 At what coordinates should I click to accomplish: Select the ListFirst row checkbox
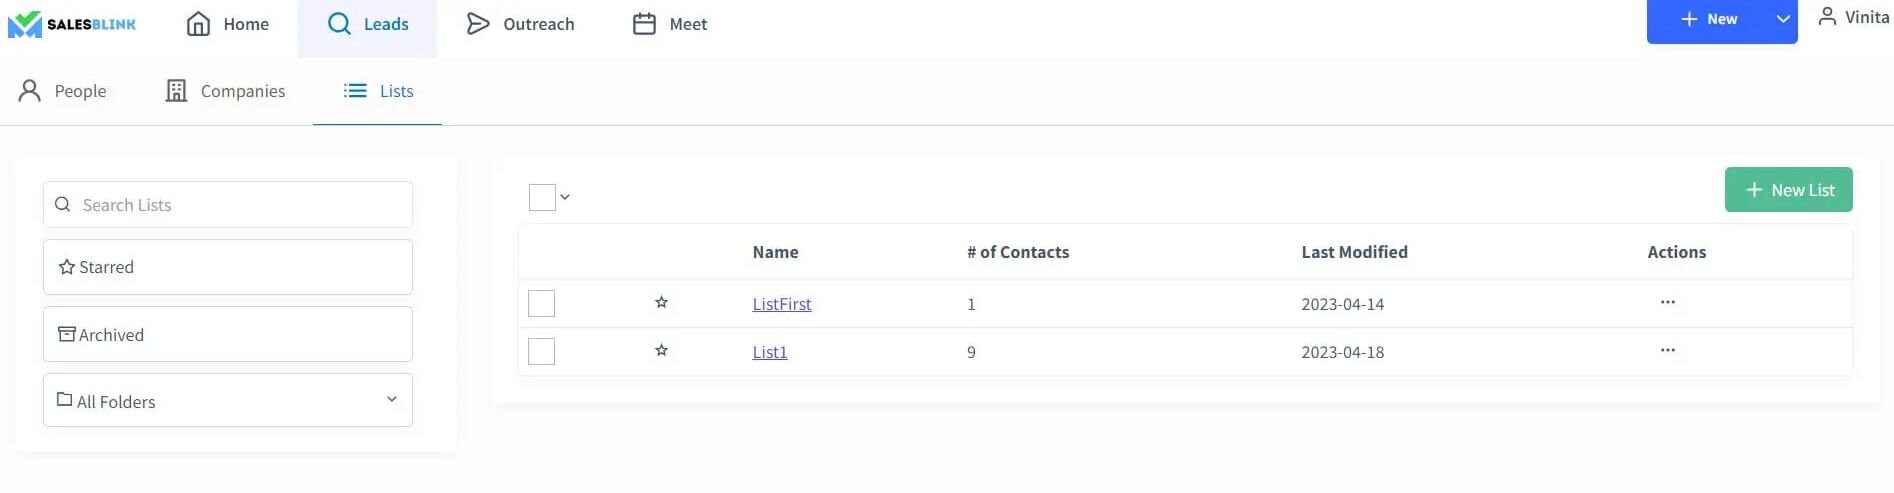coord(541,303)
